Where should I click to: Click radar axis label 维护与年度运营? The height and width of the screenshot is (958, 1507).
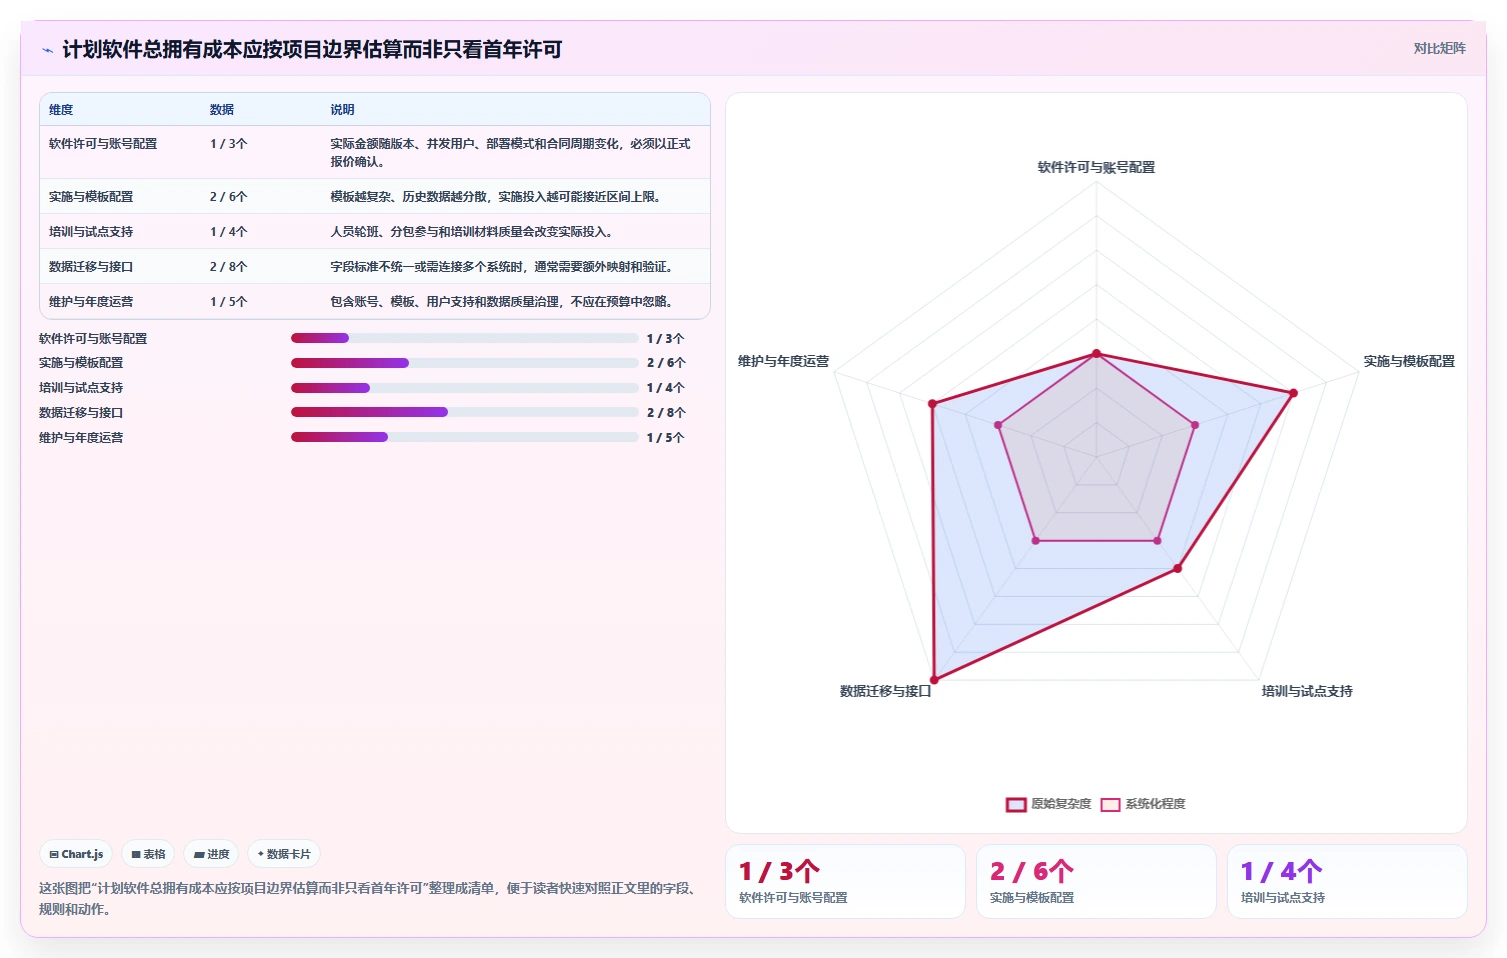coord(783,362)
